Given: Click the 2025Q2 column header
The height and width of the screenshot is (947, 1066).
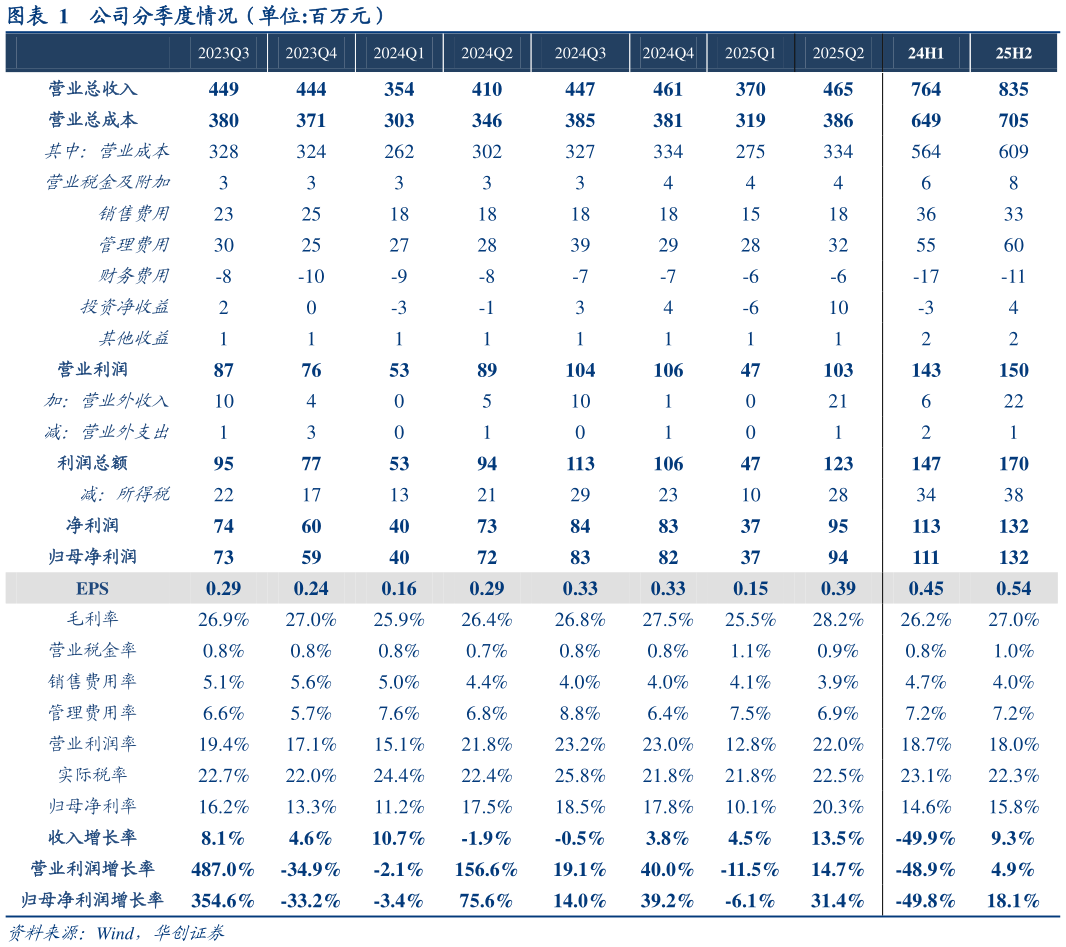Looking at the screenshot, I should coord(838,53).
